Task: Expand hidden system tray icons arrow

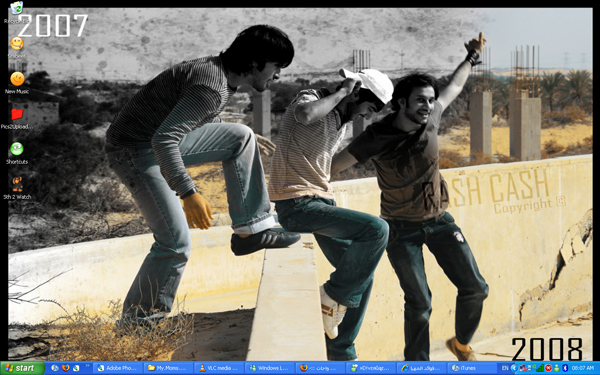Action: [514, 368]
